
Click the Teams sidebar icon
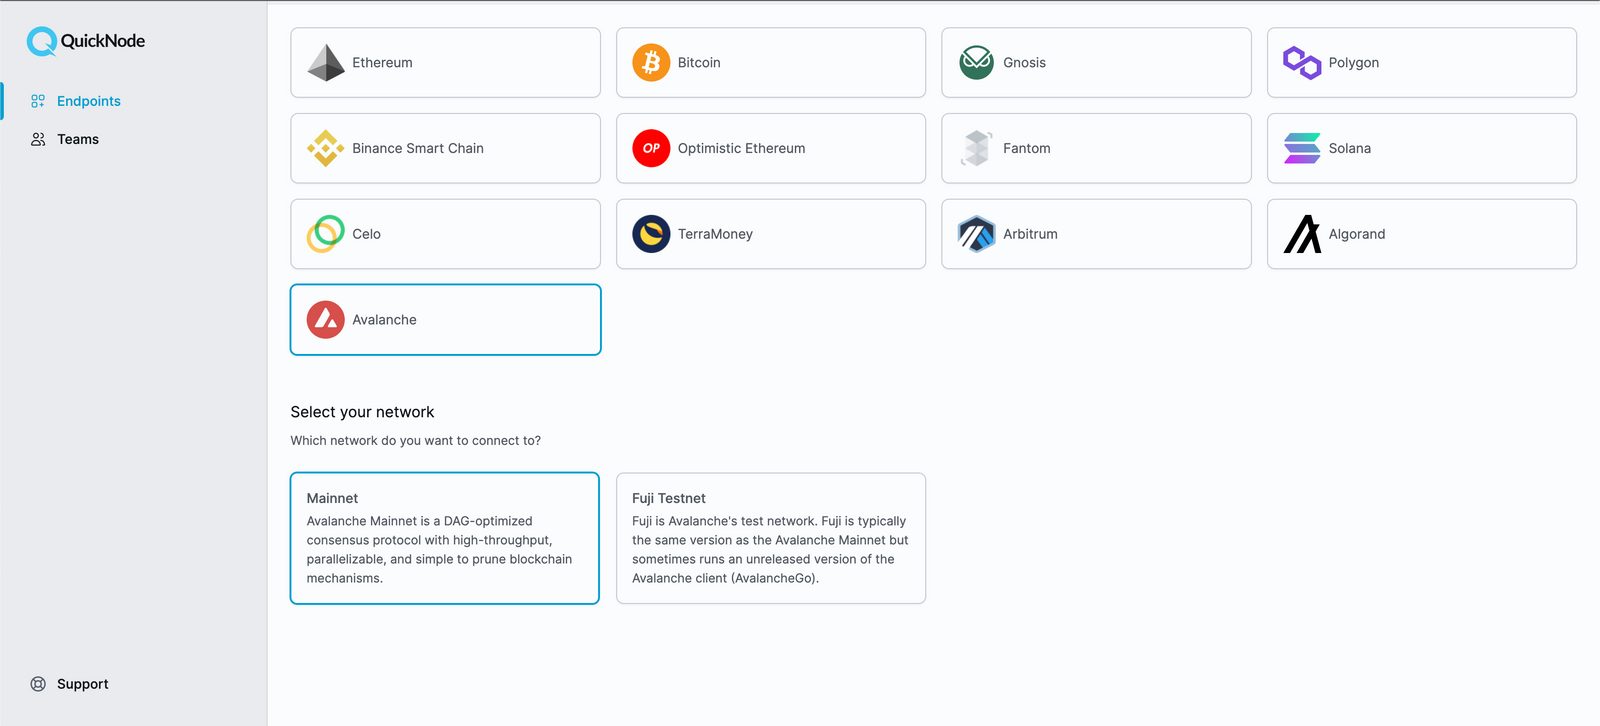pyautogui.click(x=37, y=139)
